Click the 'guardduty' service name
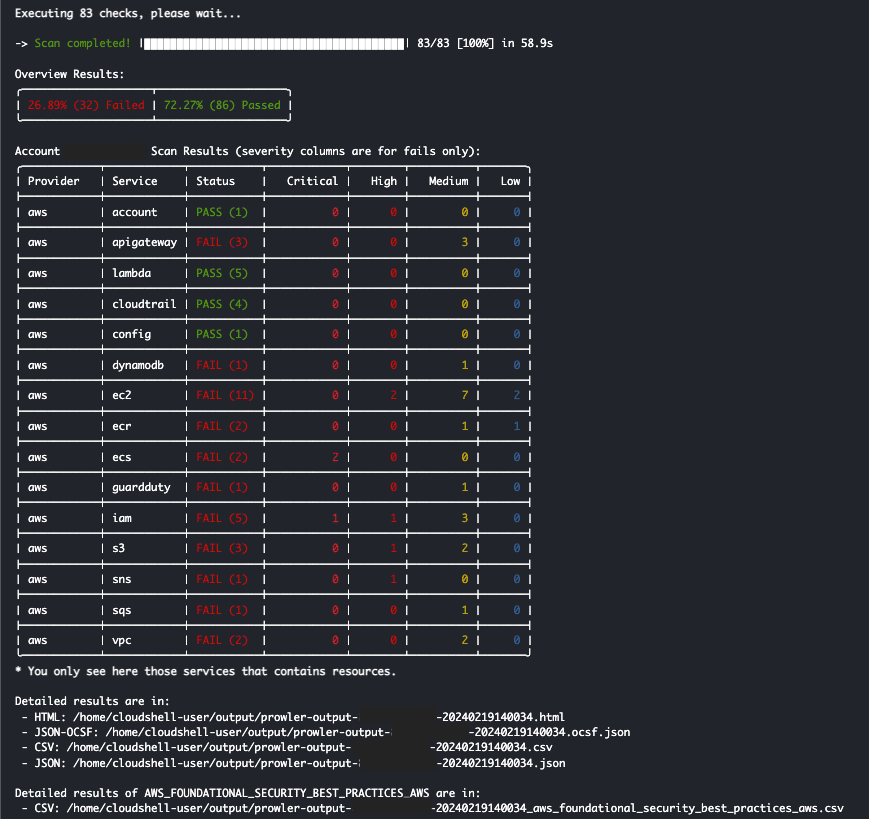The image size is (869, 819). [x=141, y=488]
